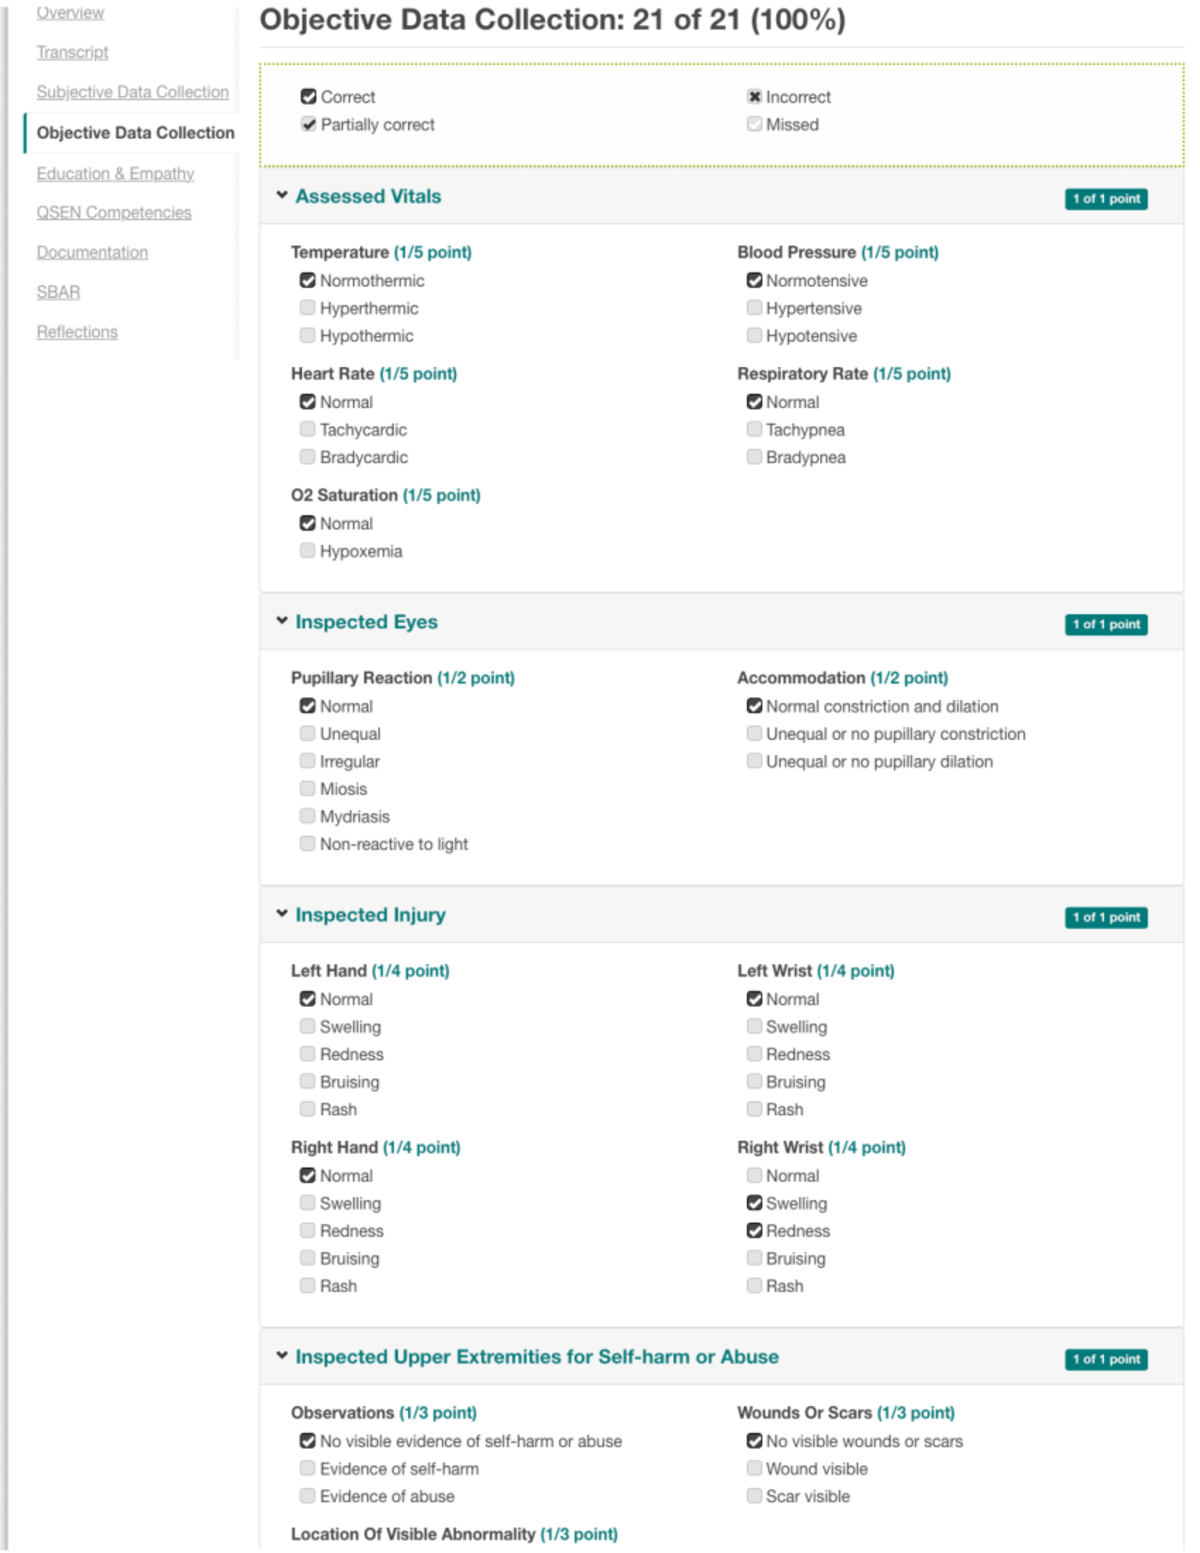Click the Incorrect legend X icon

pos(755,97)
